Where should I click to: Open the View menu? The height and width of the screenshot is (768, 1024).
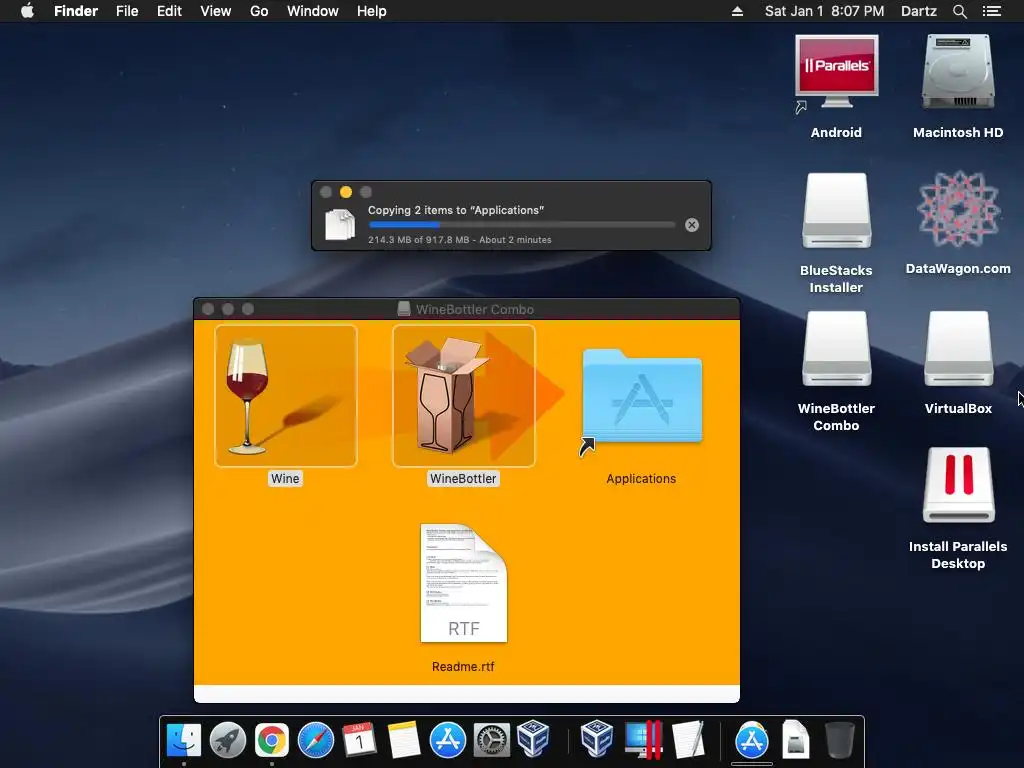pyautogui.click(x=216, y=11)
